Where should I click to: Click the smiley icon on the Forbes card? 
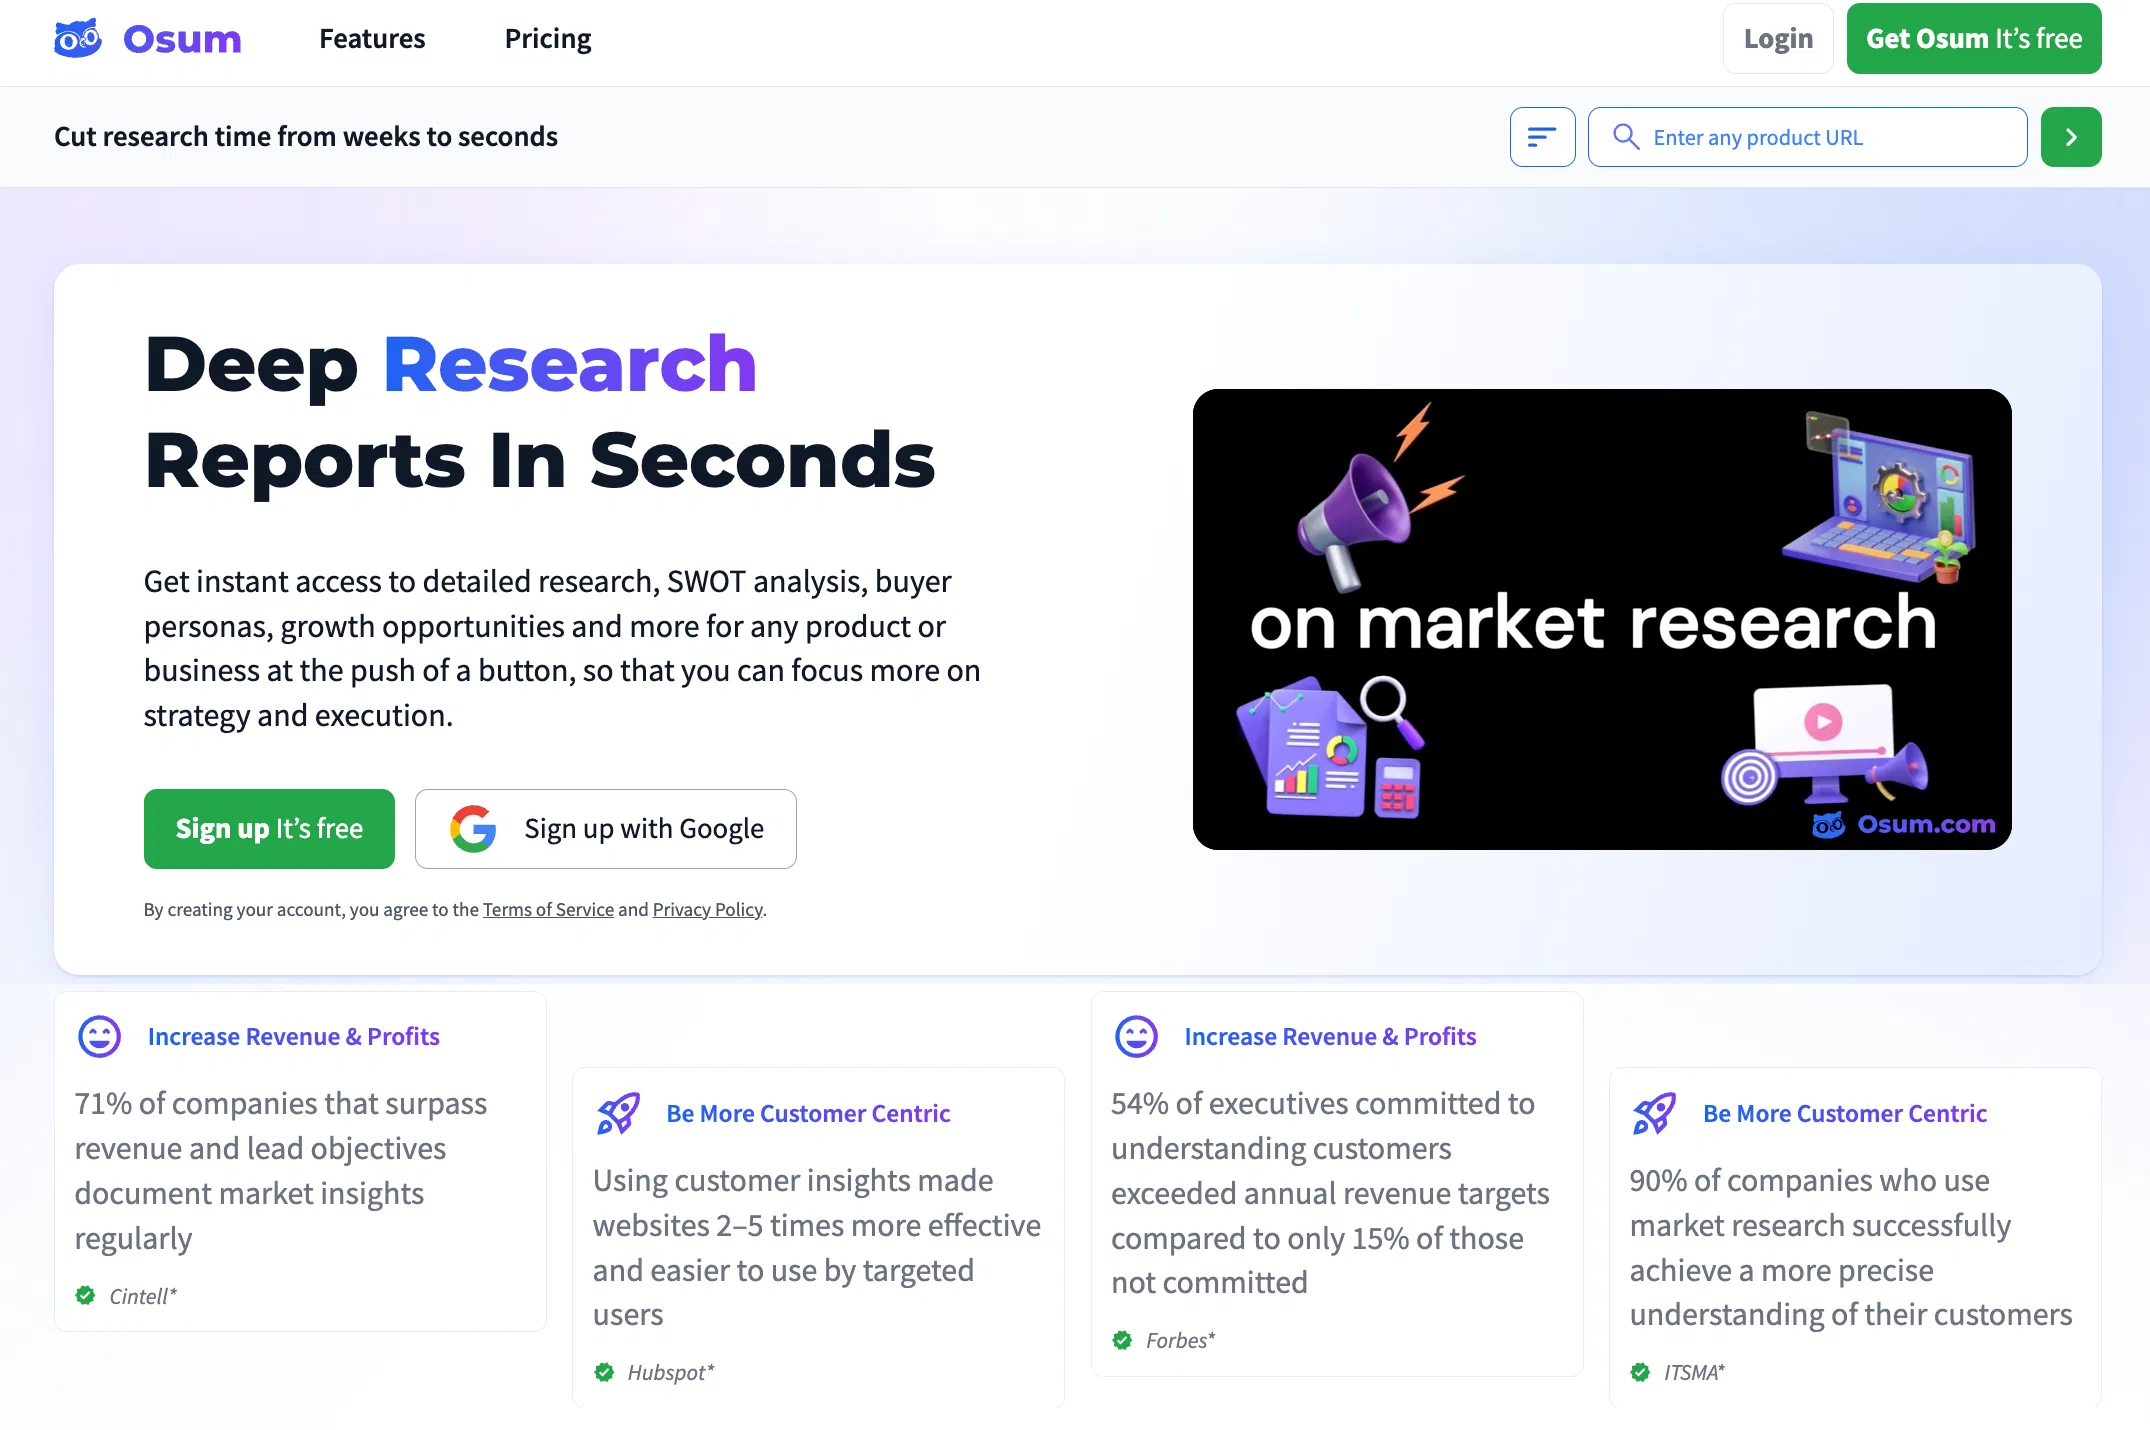tap(1135, 1036)
